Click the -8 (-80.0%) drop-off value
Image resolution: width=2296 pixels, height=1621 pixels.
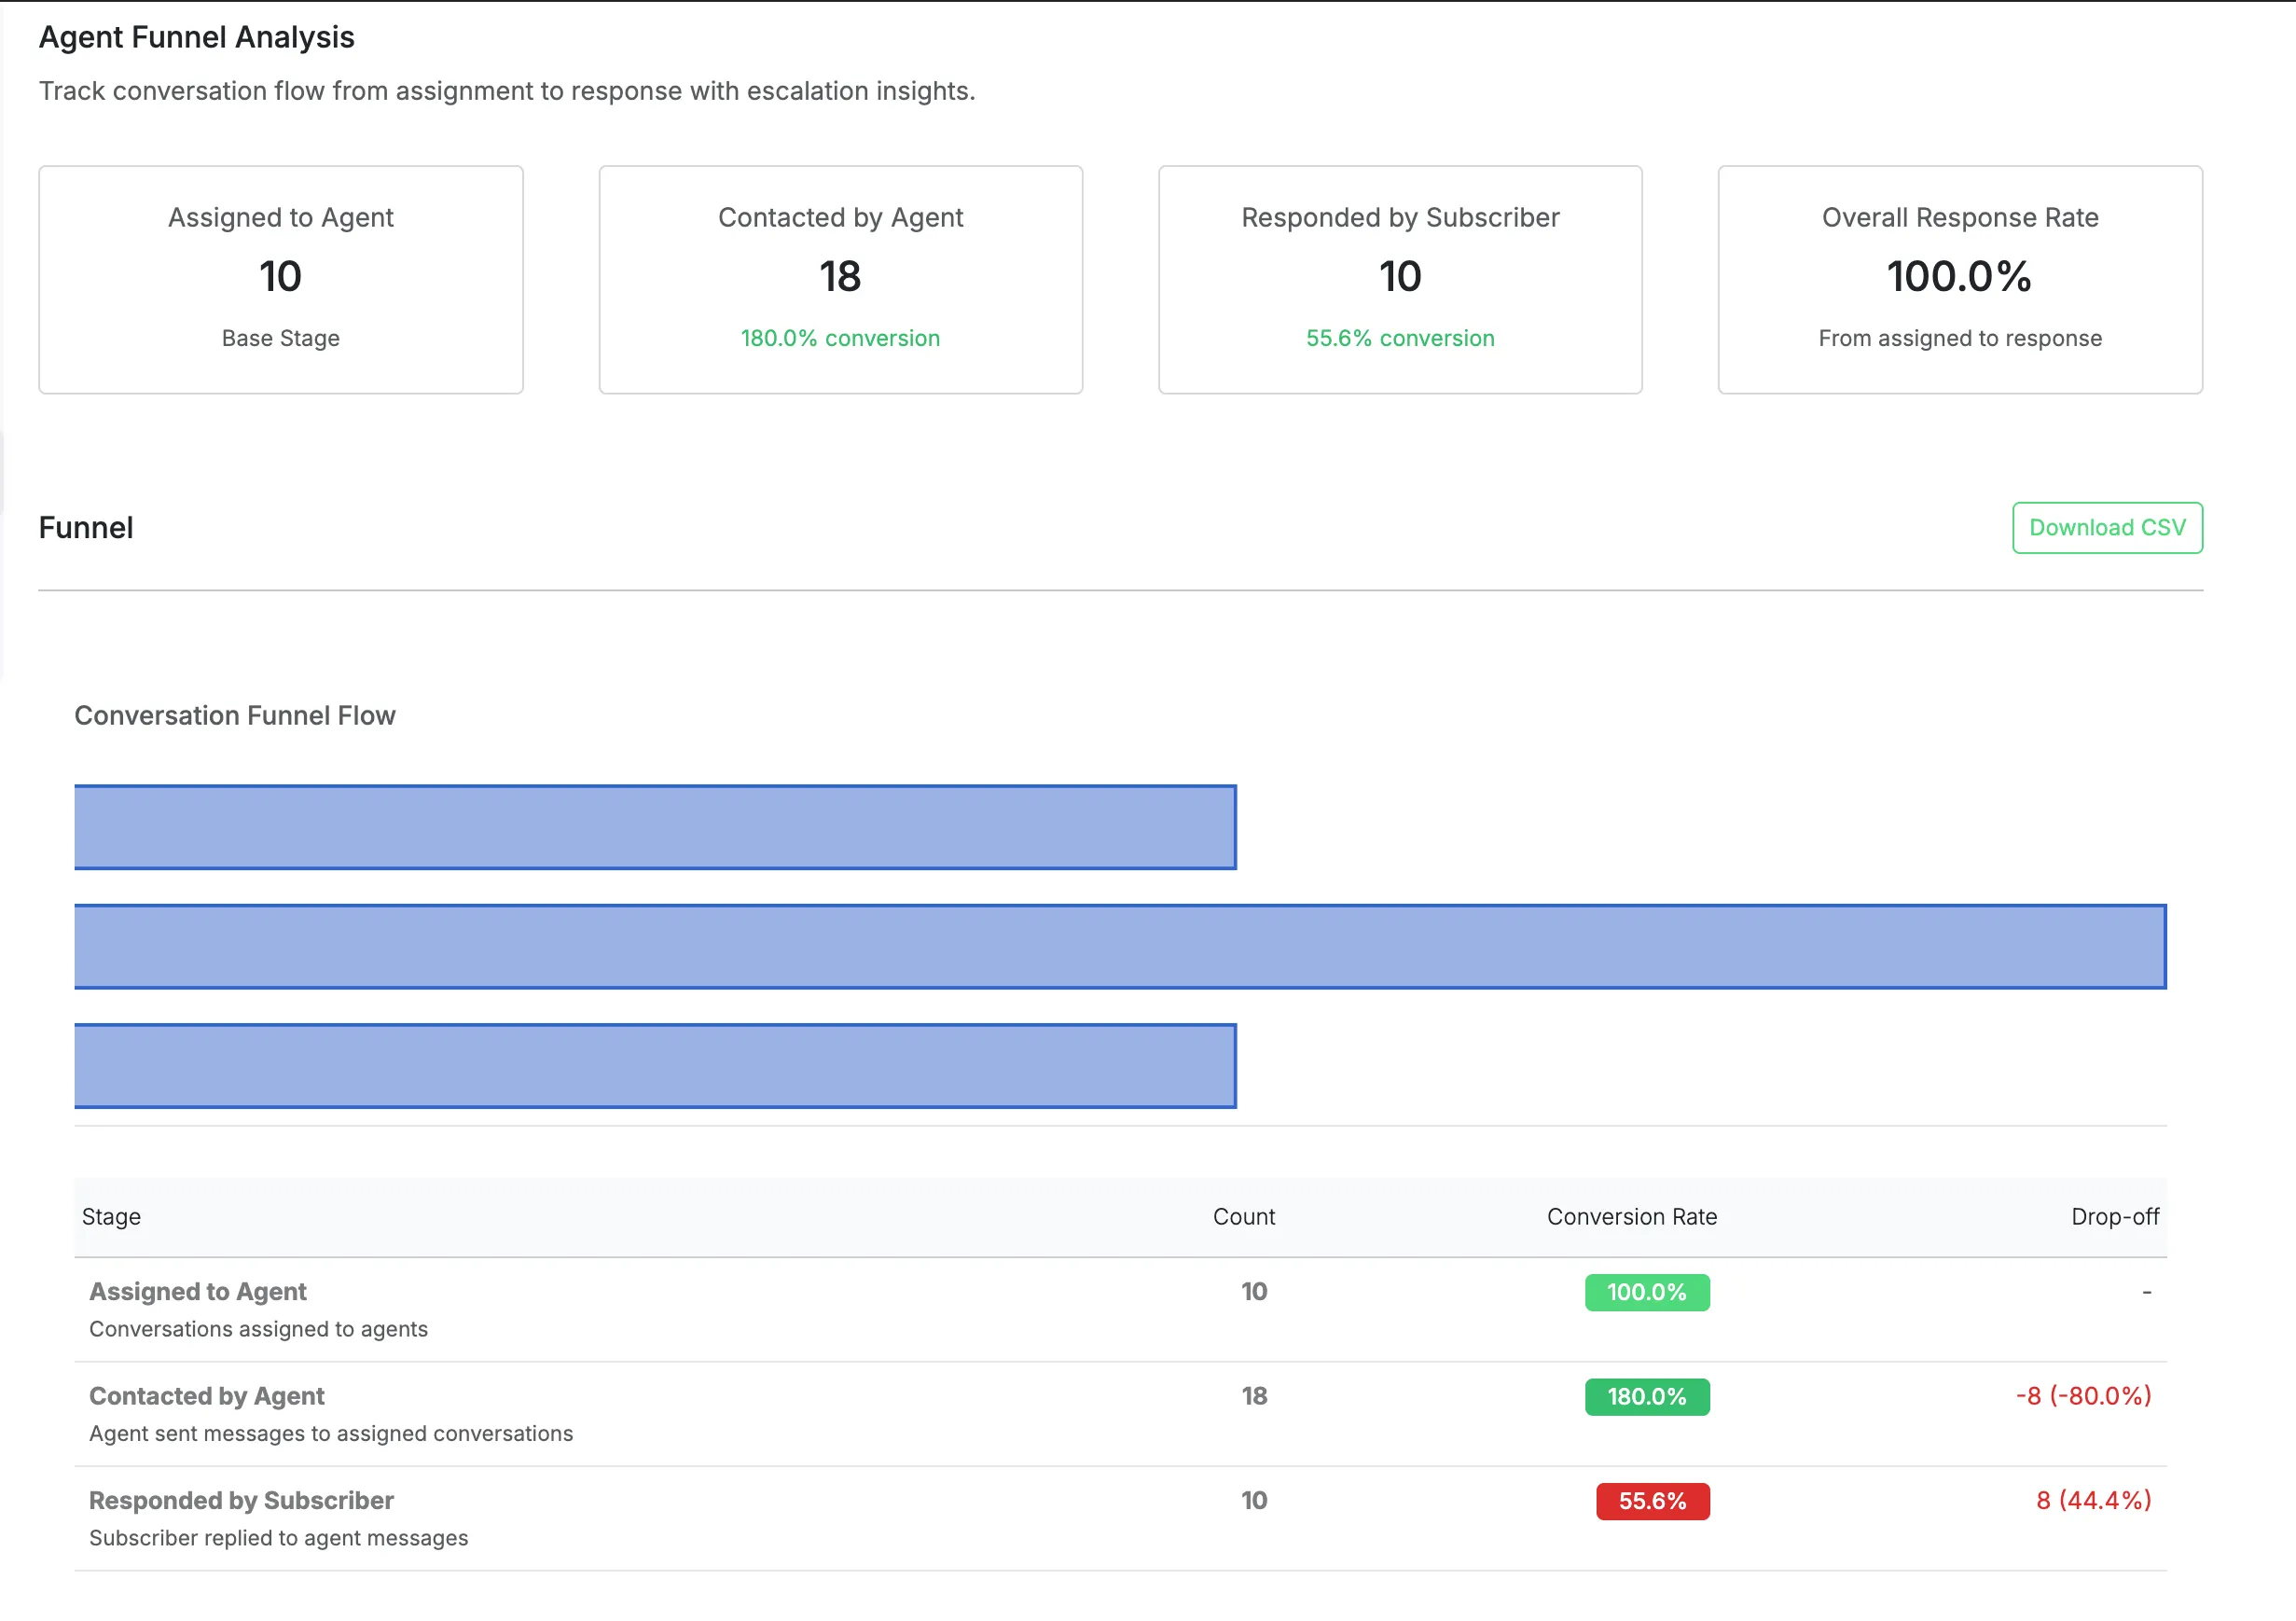2083,1396
